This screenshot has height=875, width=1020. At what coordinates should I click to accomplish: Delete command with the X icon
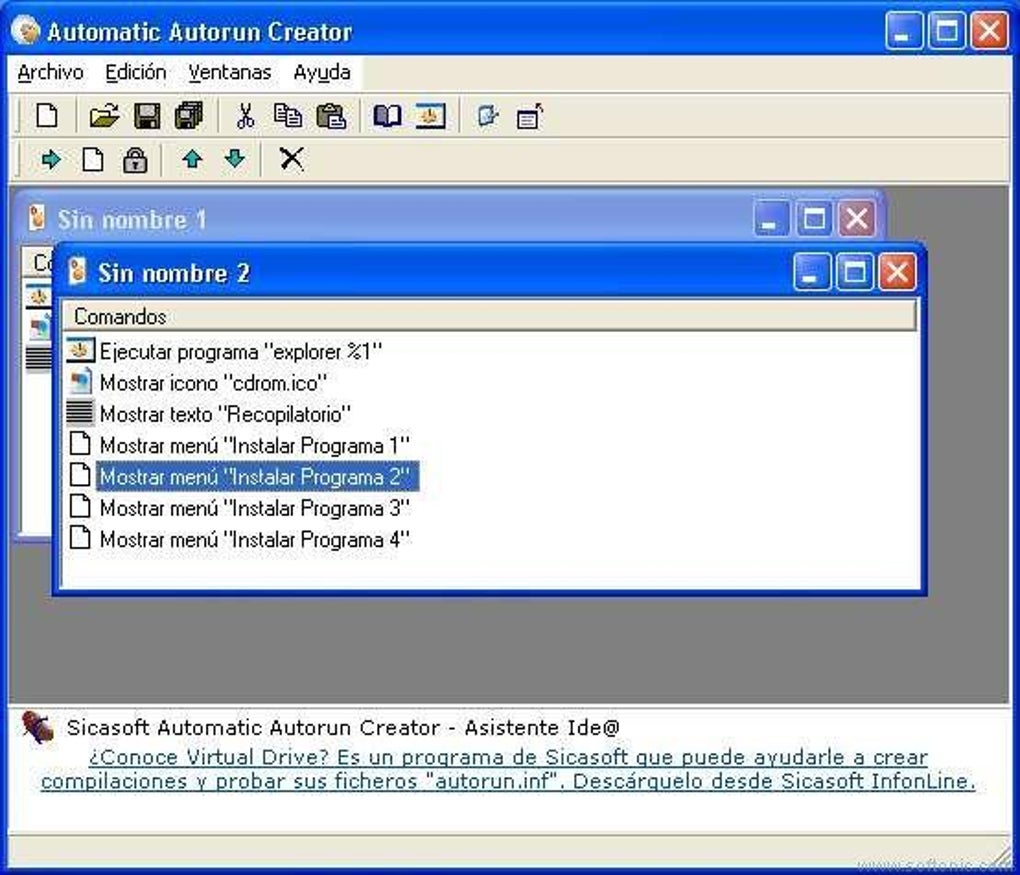click(x=291, y=159)
